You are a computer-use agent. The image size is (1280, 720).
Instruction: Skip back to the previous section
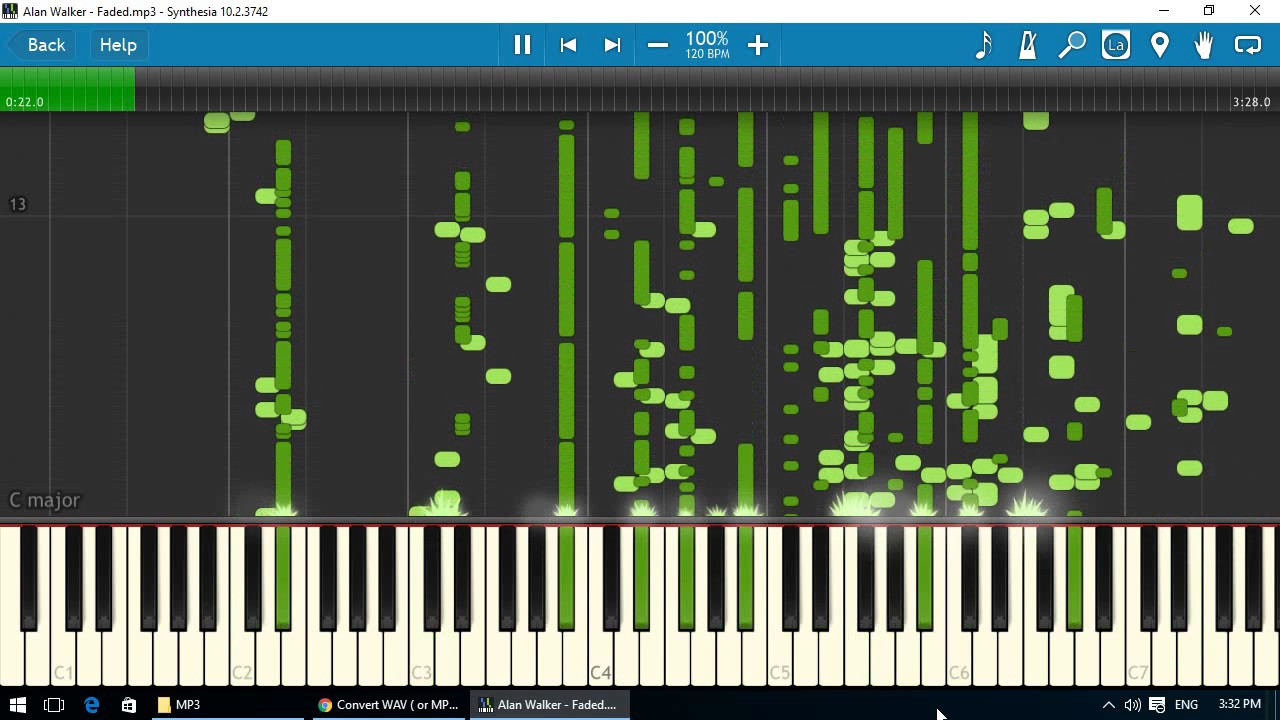(x=568, y=45)
